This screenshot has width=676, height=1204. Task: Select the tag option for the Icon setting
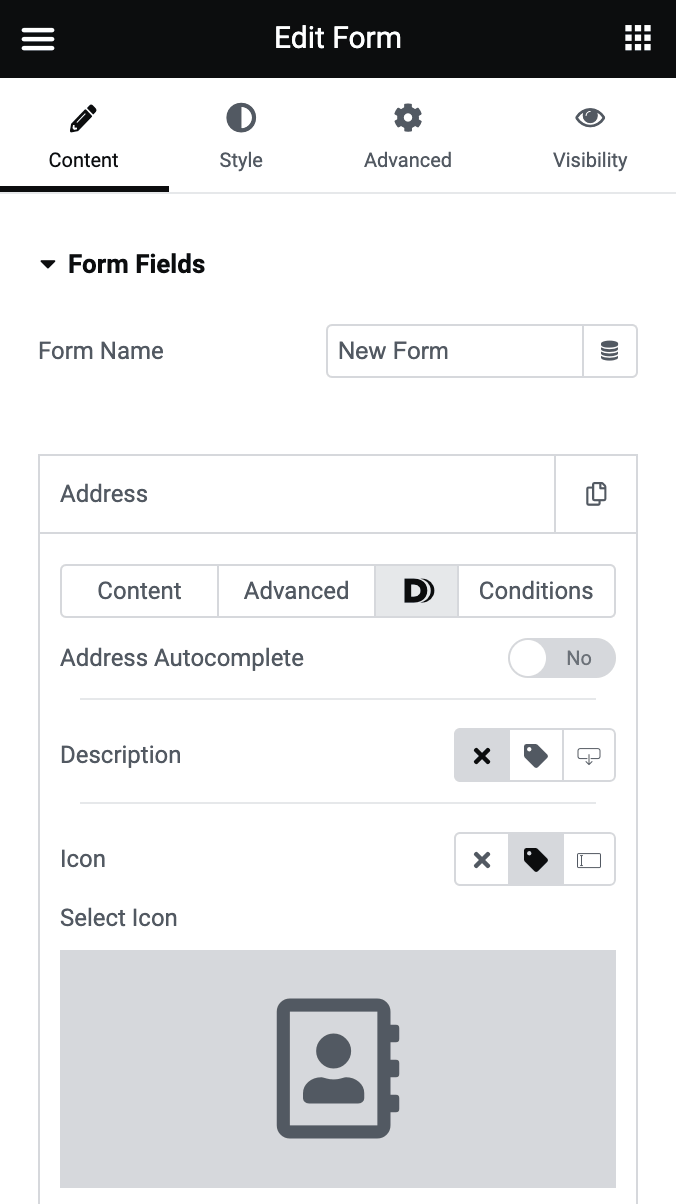[x=535, y=859]
